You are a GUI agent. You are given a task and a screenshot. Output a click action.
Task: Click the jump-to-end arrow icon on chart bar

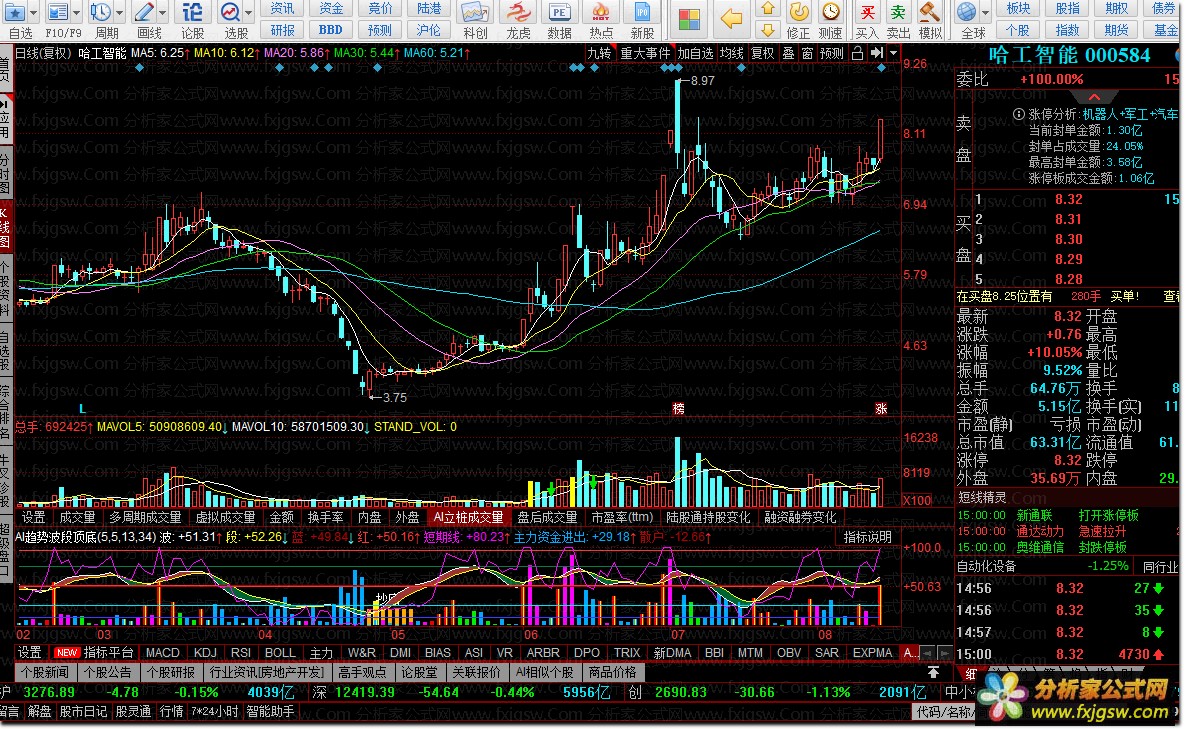click(x=877, y=53)
